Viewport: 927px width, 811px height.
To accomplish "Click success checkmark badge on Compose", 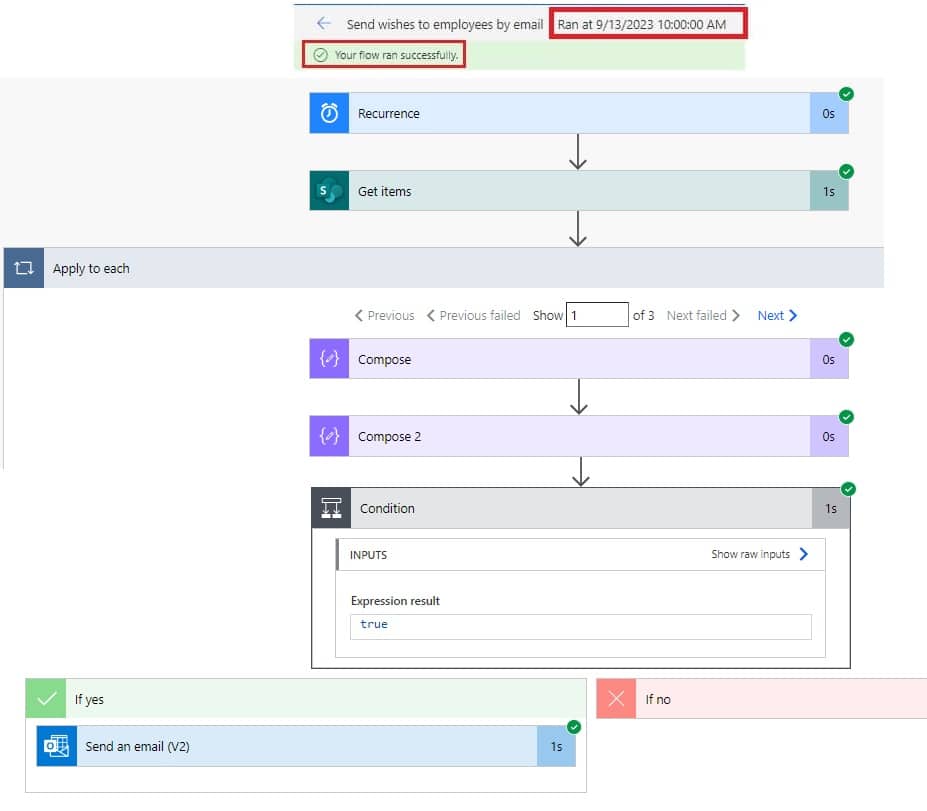I will point(847,339).
